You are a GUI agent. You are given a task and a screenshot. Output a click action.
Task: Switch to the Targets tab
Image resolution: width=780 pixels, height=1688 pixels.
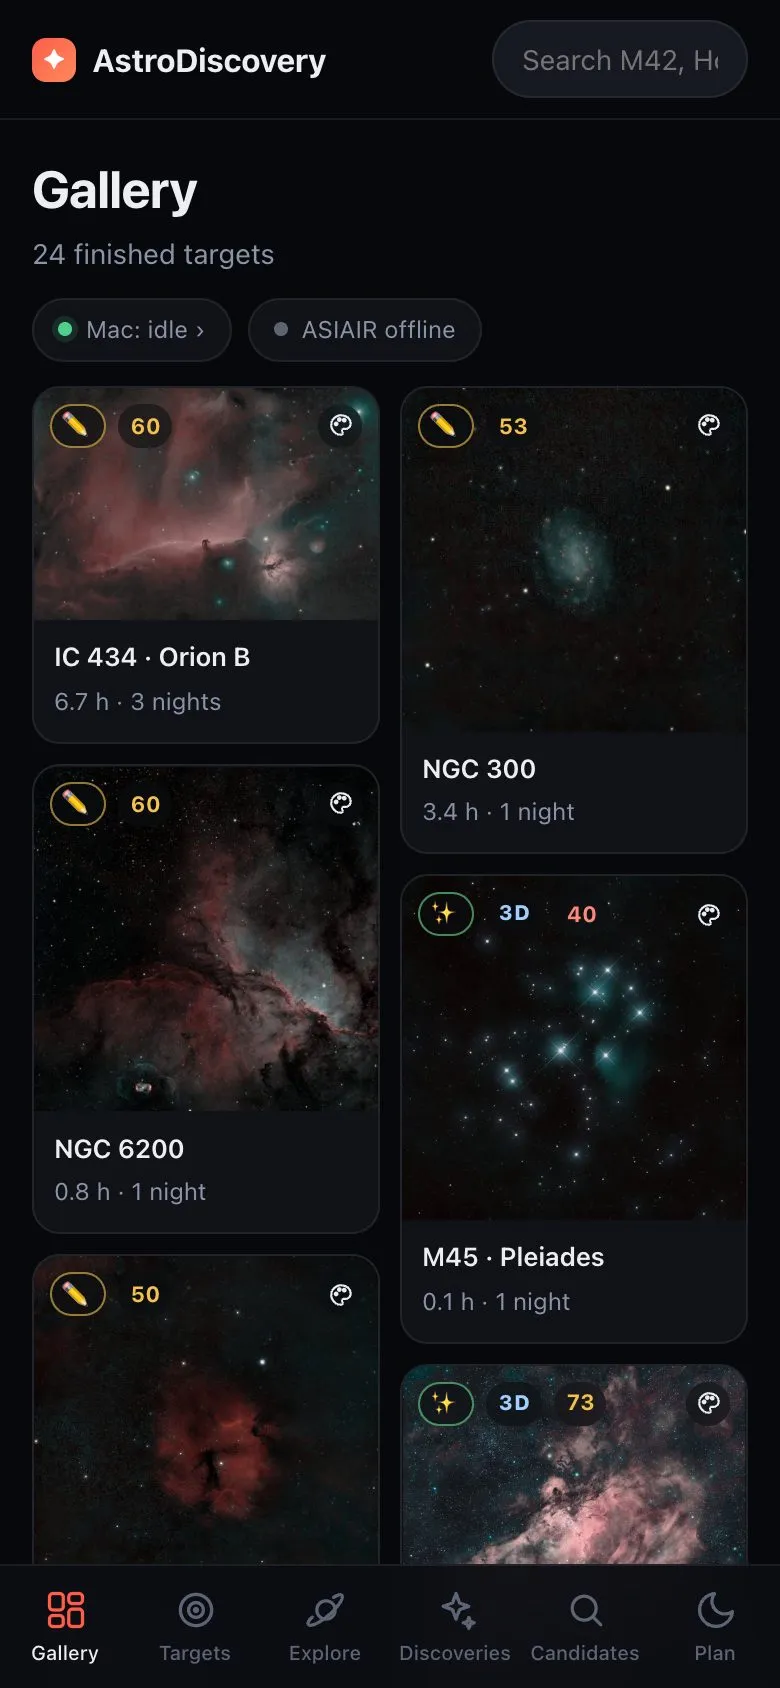pyautogui.click(x=195, y=1626)
